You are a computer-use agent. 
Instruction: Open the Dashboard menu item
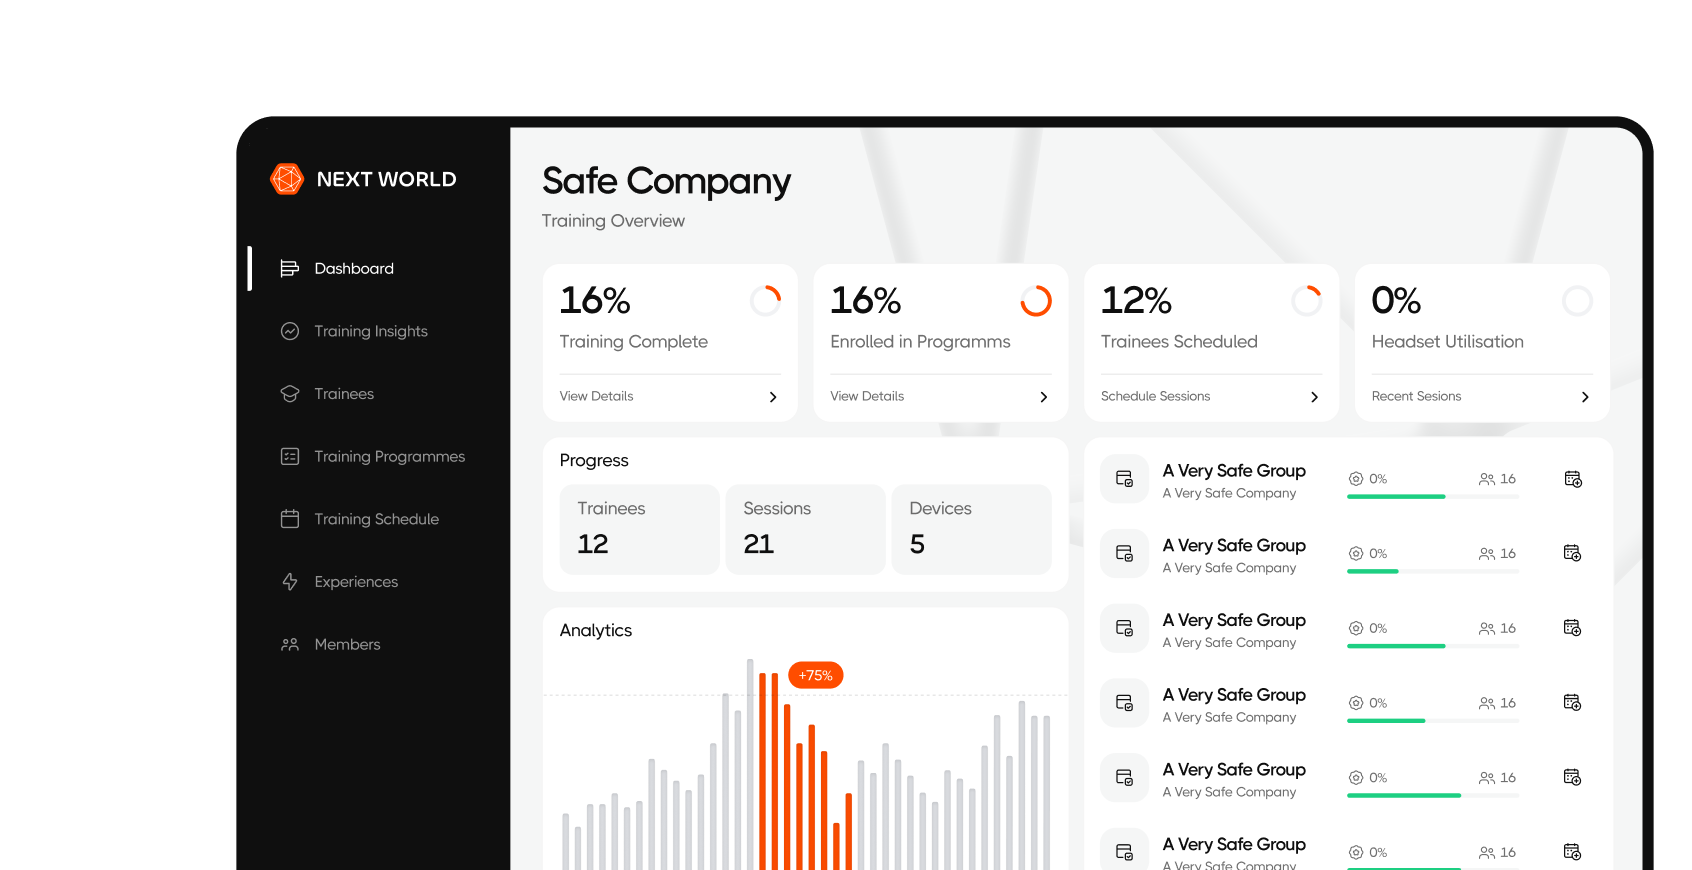(x=354, y=268)
